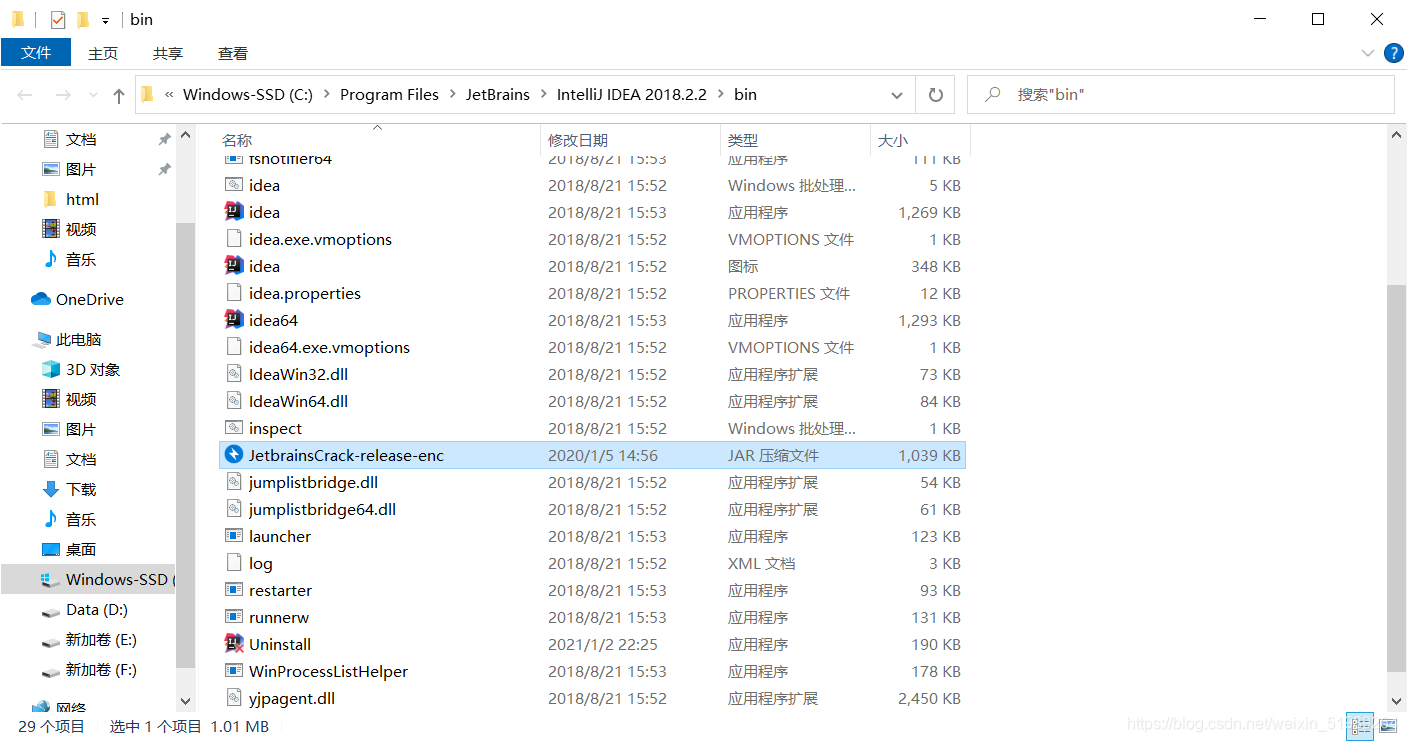This screenshot has height=742, width=1408.
Task: Refresh the bin folder view
Action: (x=935, y=95)
